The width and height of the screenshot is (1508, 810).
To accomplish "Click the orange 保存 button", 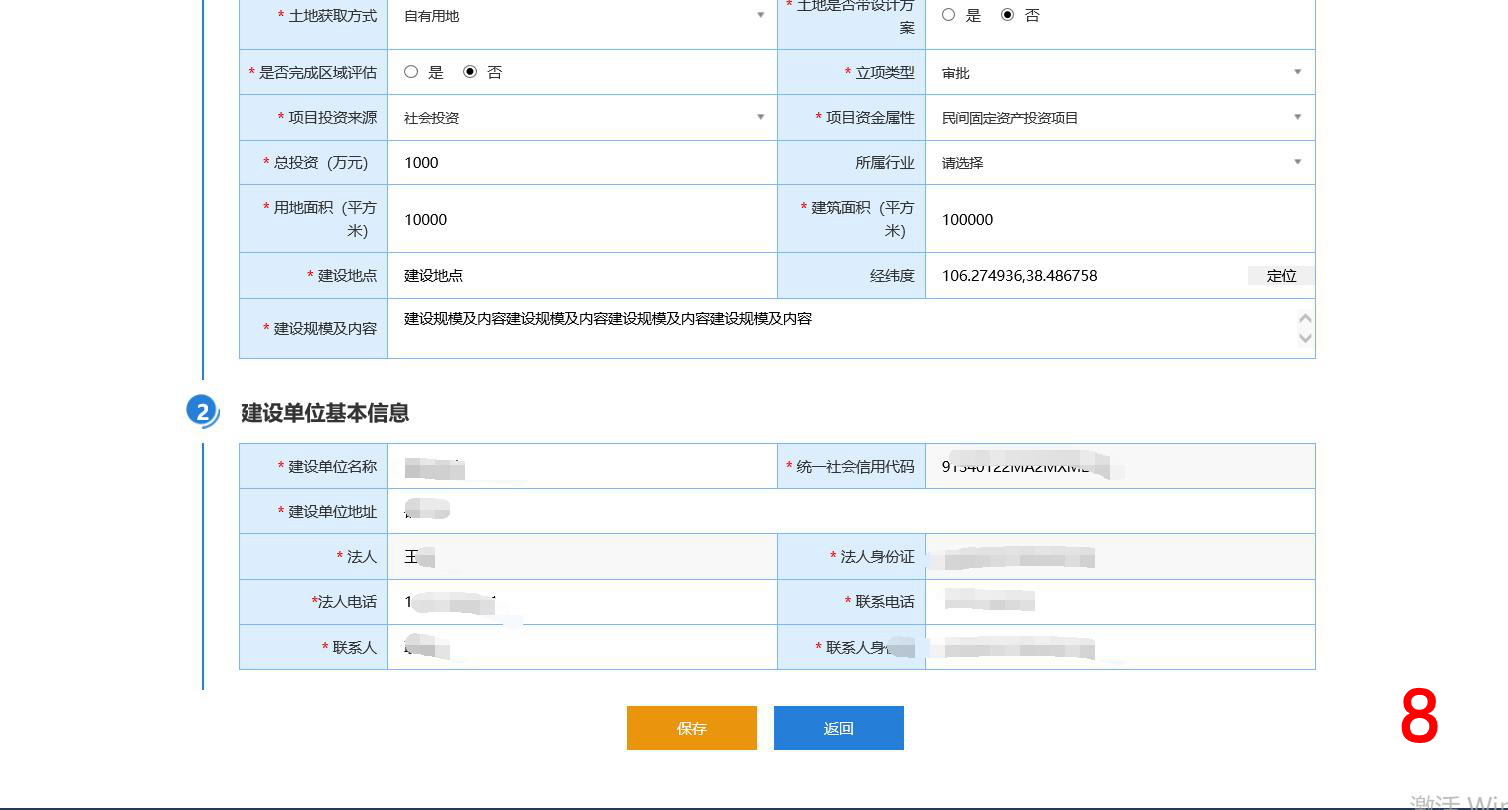I will tap(691, 728).
